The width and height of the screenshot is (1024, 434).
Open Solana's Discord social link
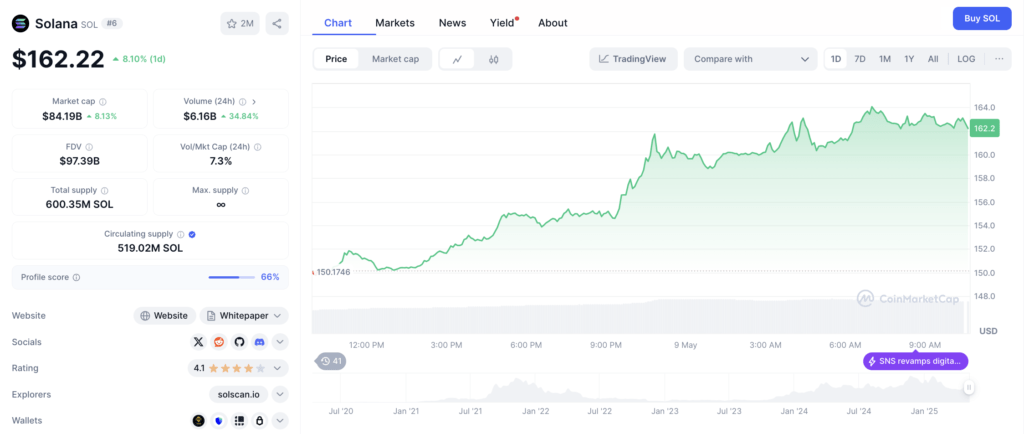(x=259, y=341)
